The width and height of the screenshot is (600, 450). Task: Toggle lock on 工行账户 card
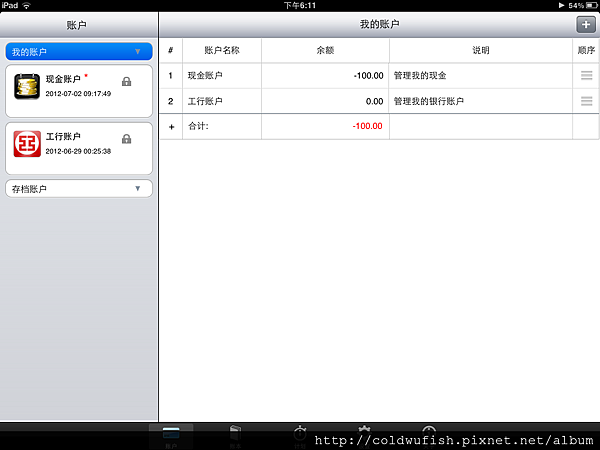coord(126,139)
